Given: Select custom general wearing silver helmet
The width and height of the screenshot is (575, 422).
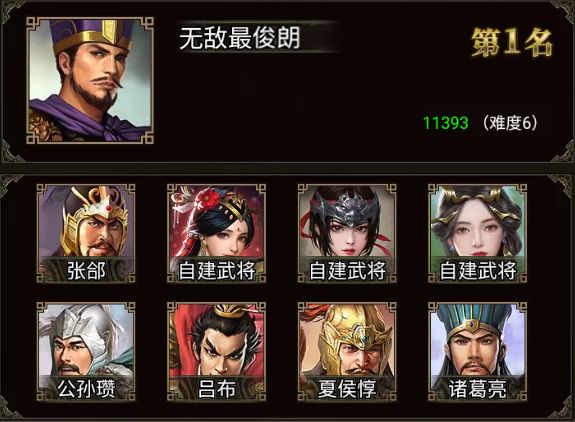Looking at the screenshot, I should point(347,234).
